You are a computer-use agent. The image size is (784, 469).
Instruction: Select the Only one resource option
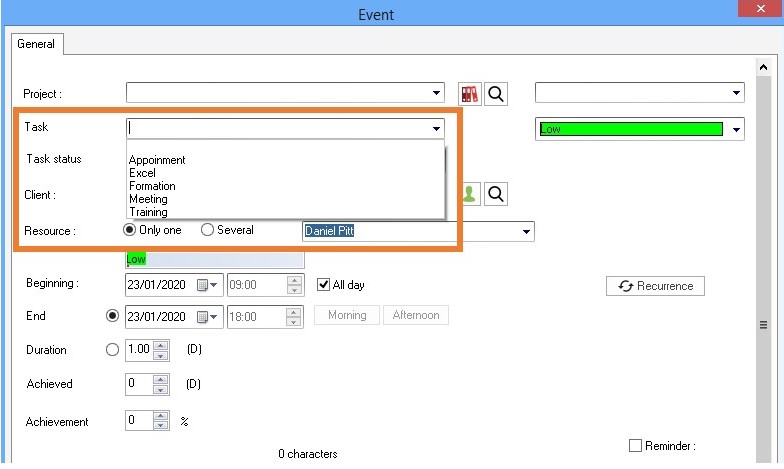click(129, 230)
